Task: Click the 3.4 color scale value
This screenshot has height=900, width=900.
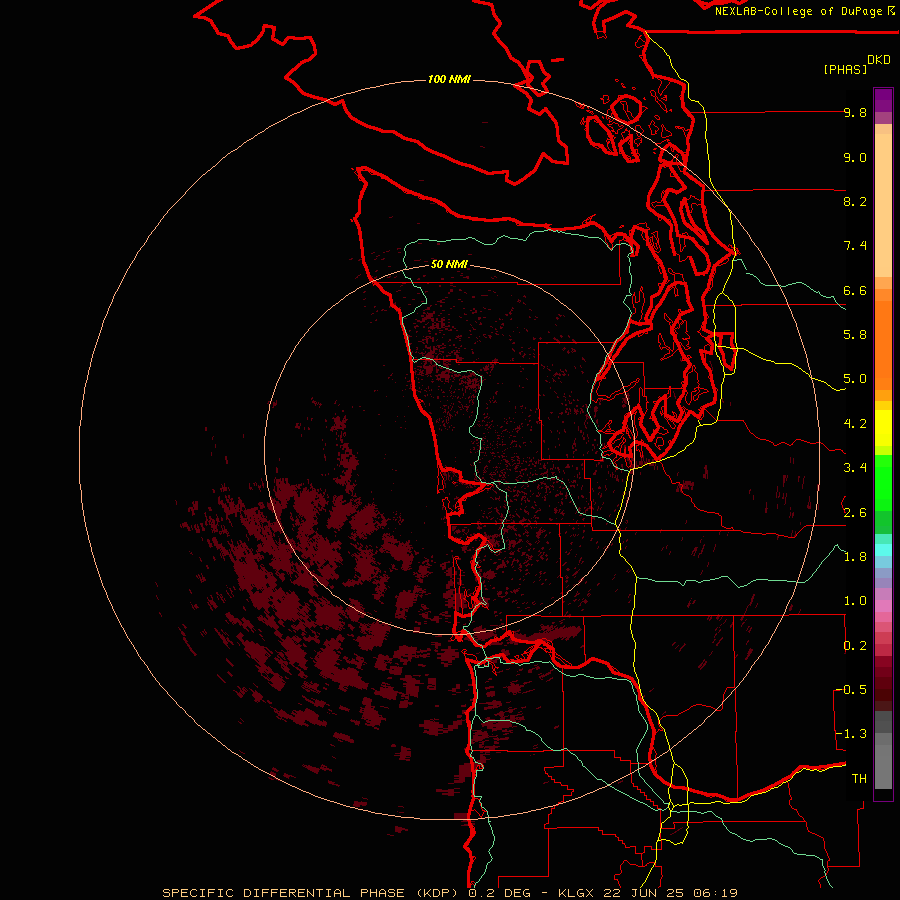Action: click(x=855, y=468)
